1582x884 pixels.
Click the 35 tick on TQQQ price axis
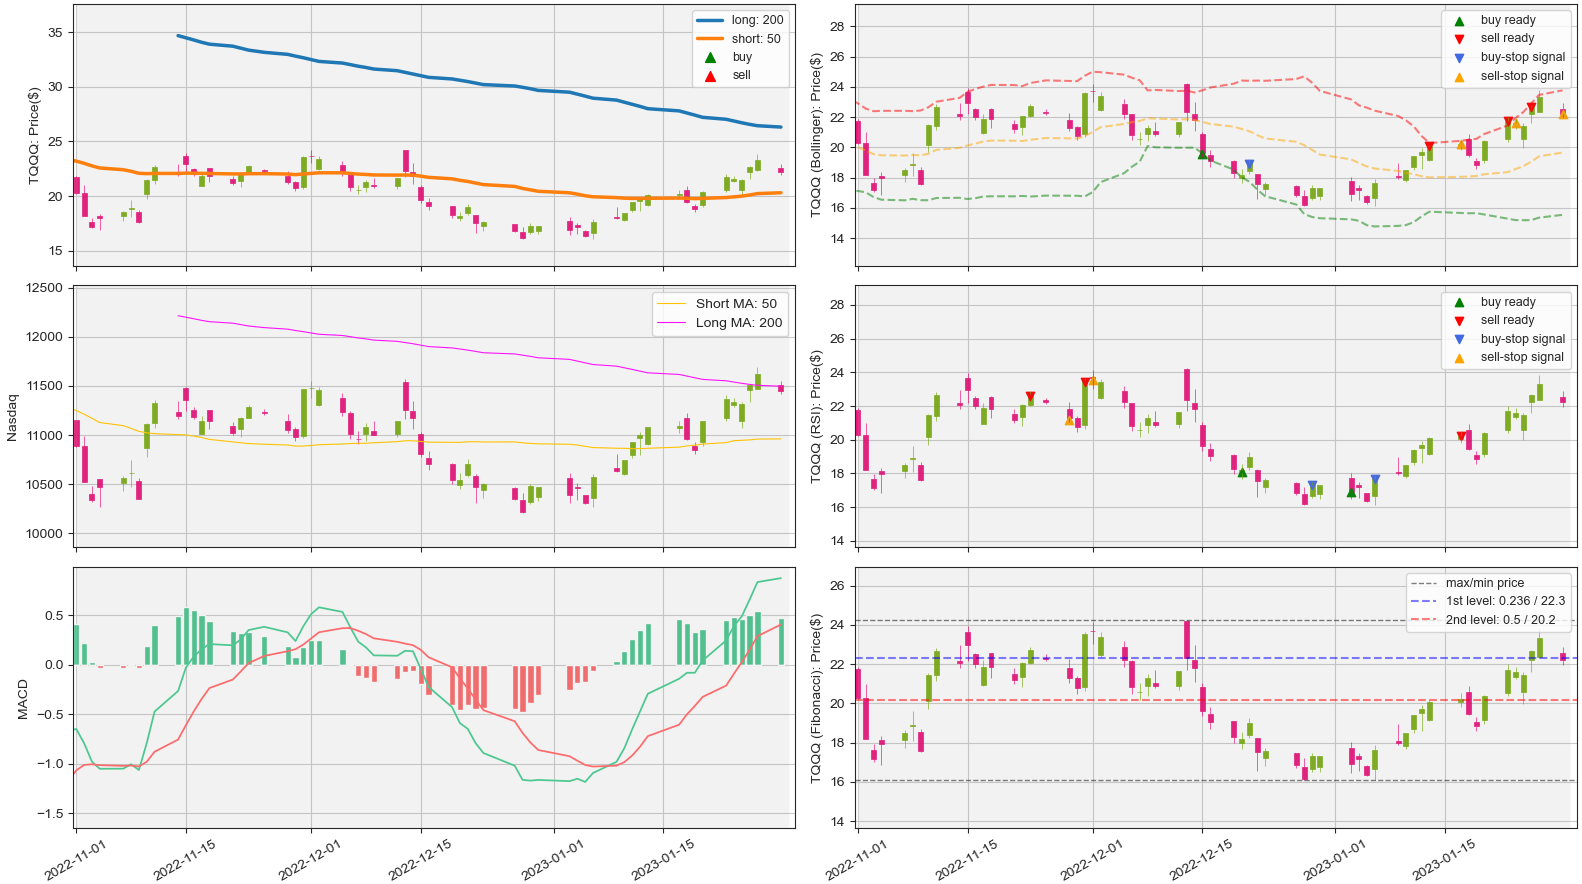pos(54,33)
